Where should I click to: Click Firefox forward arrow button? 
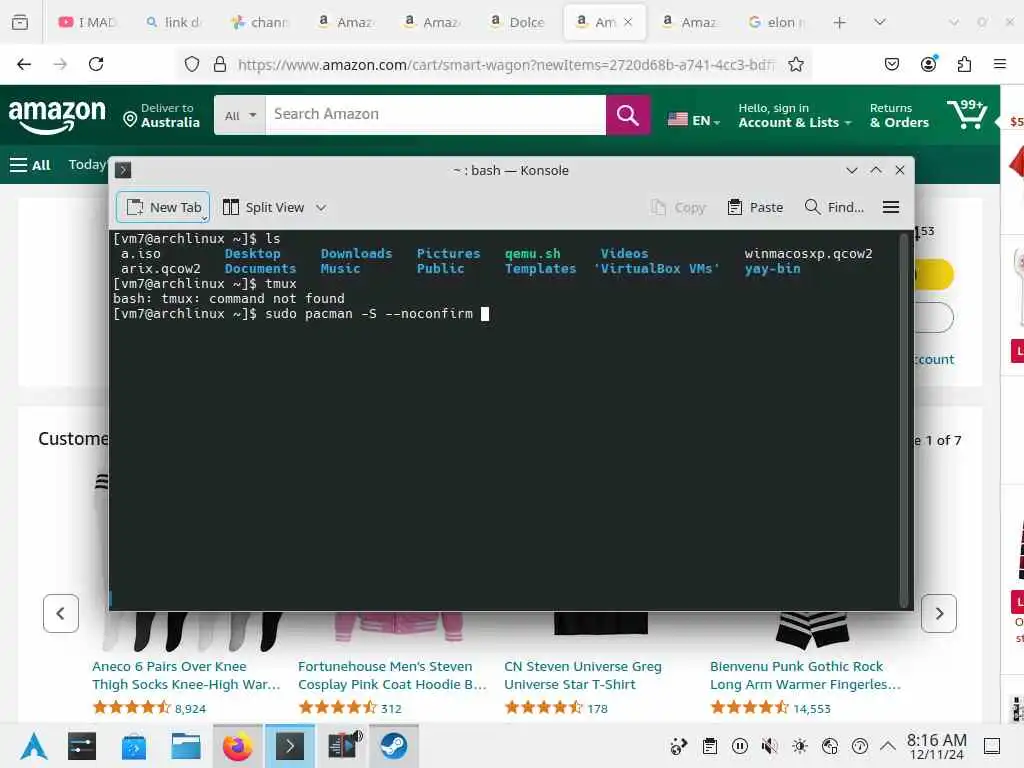pyautogui.click(x=60, y=64)
